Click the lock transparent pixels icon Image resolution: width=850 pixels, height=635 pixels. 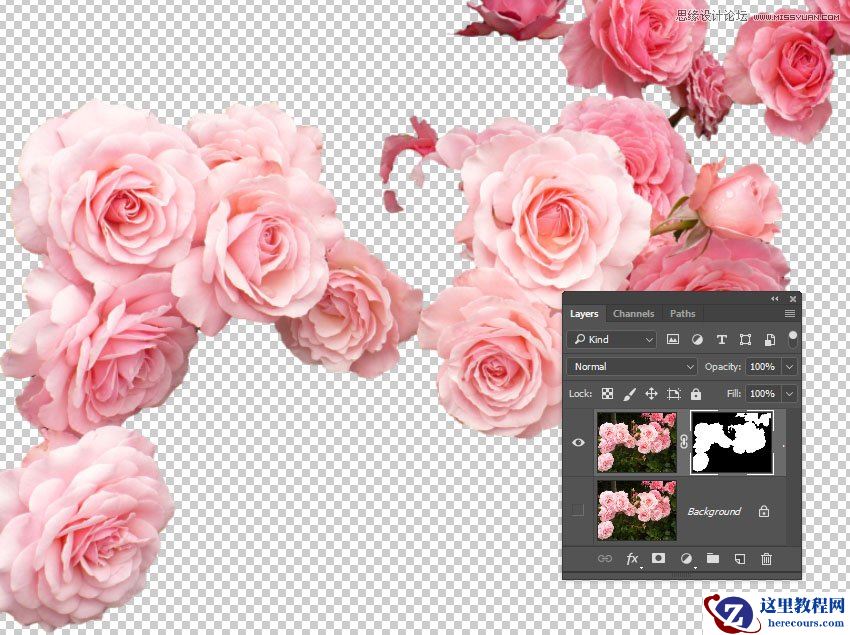(606, 394)
